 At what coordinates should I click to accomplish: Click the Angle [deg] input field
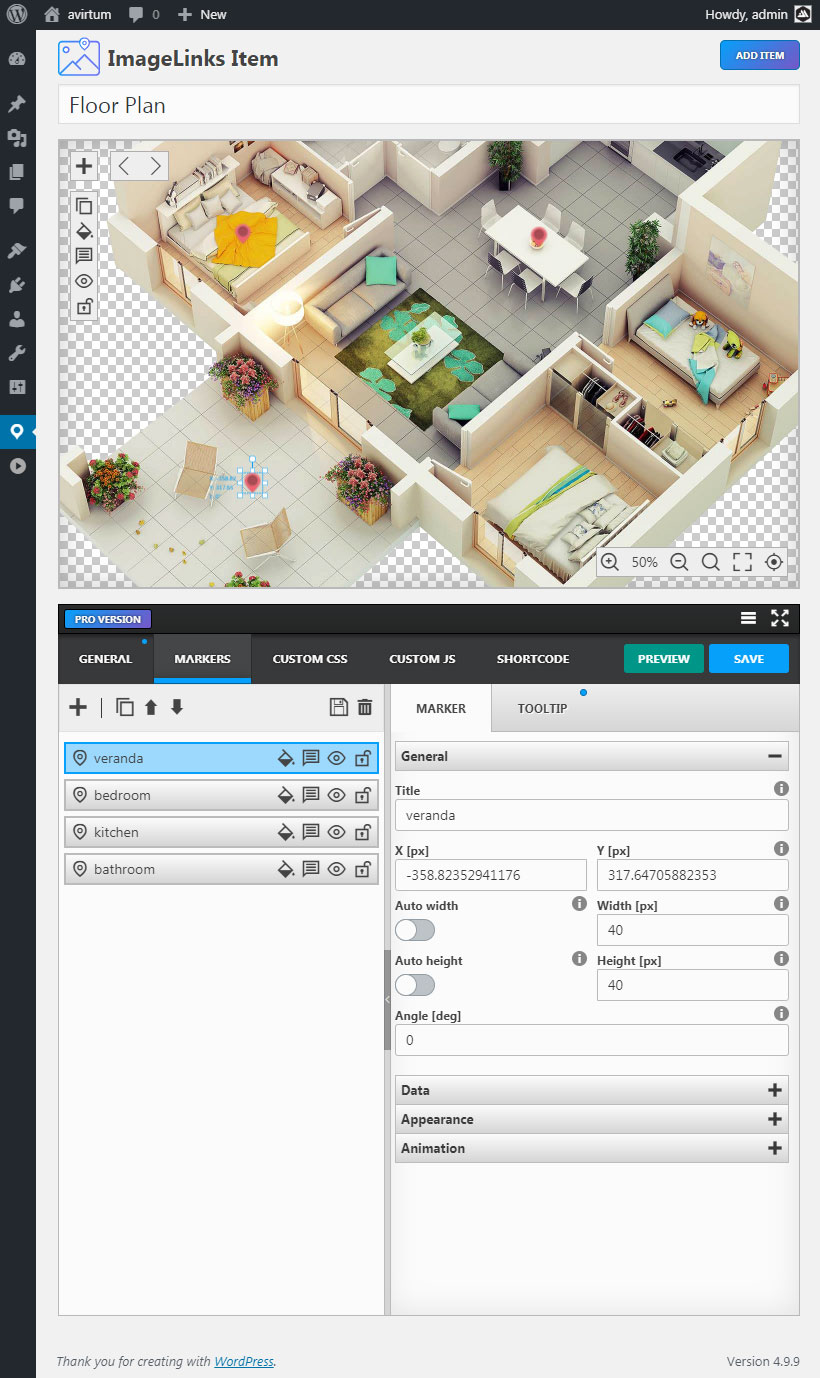tap(592, 1040)
